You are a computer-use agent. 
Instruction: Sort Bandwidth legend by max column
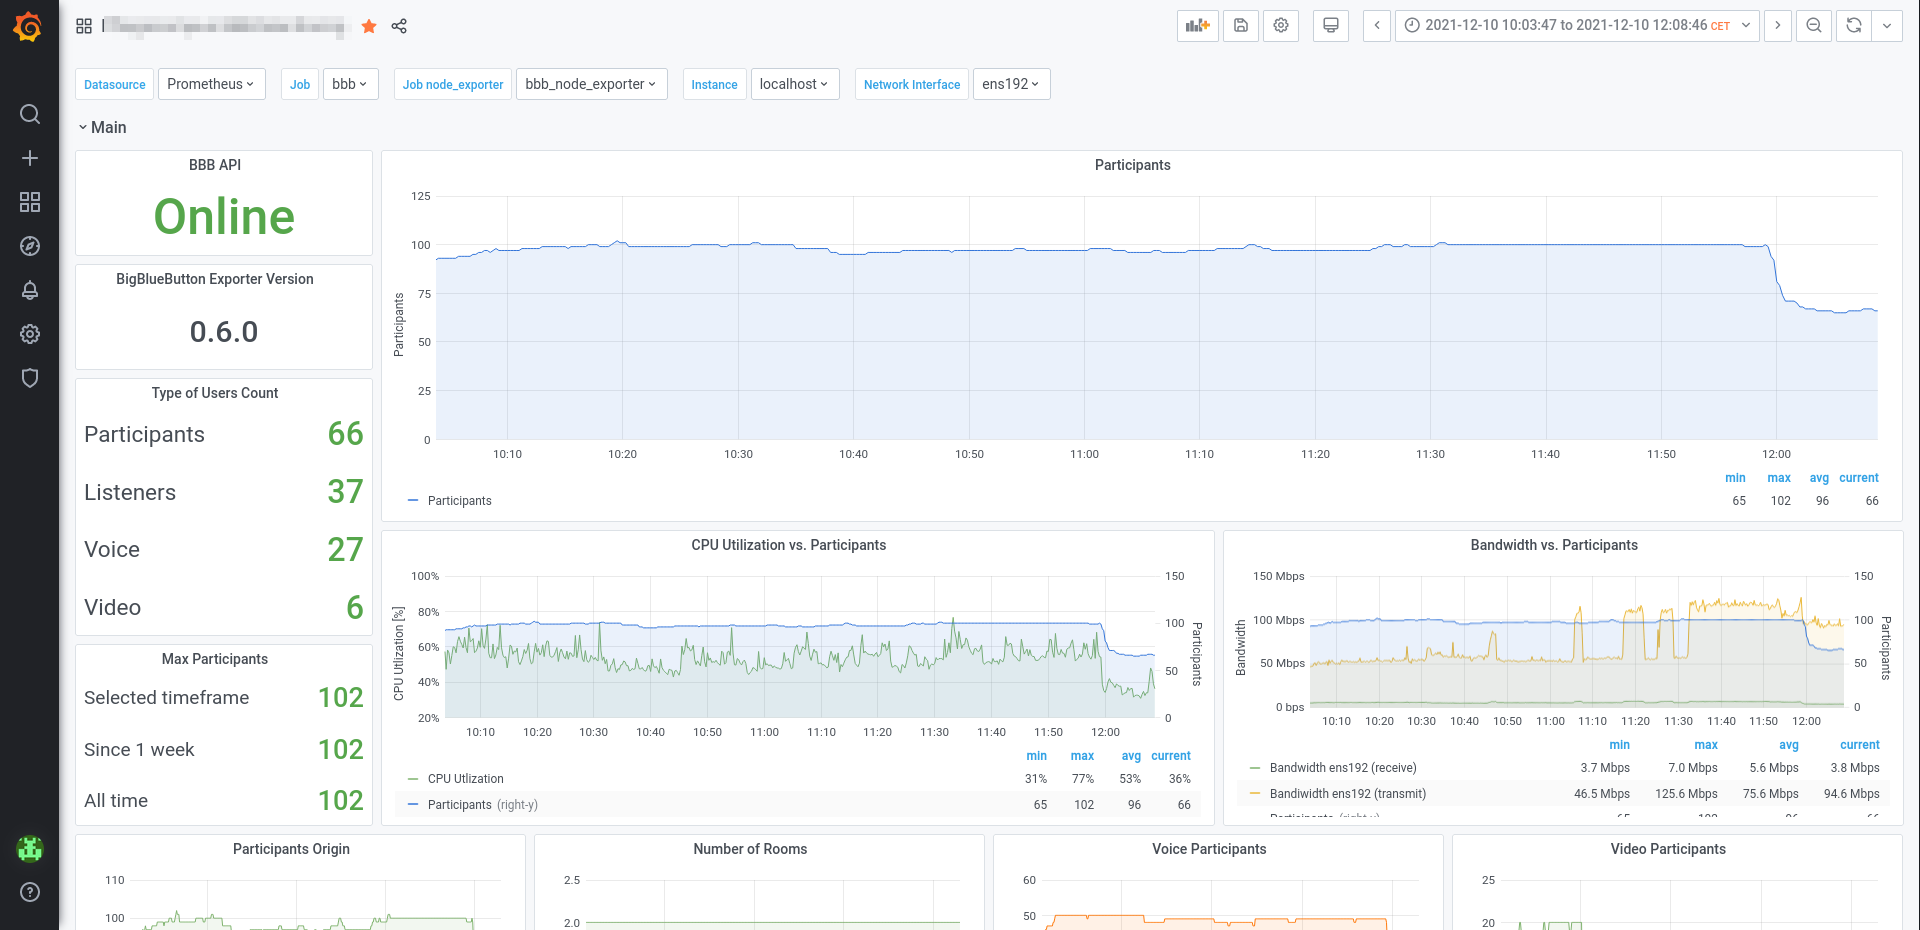click(x=1706, y=745)
